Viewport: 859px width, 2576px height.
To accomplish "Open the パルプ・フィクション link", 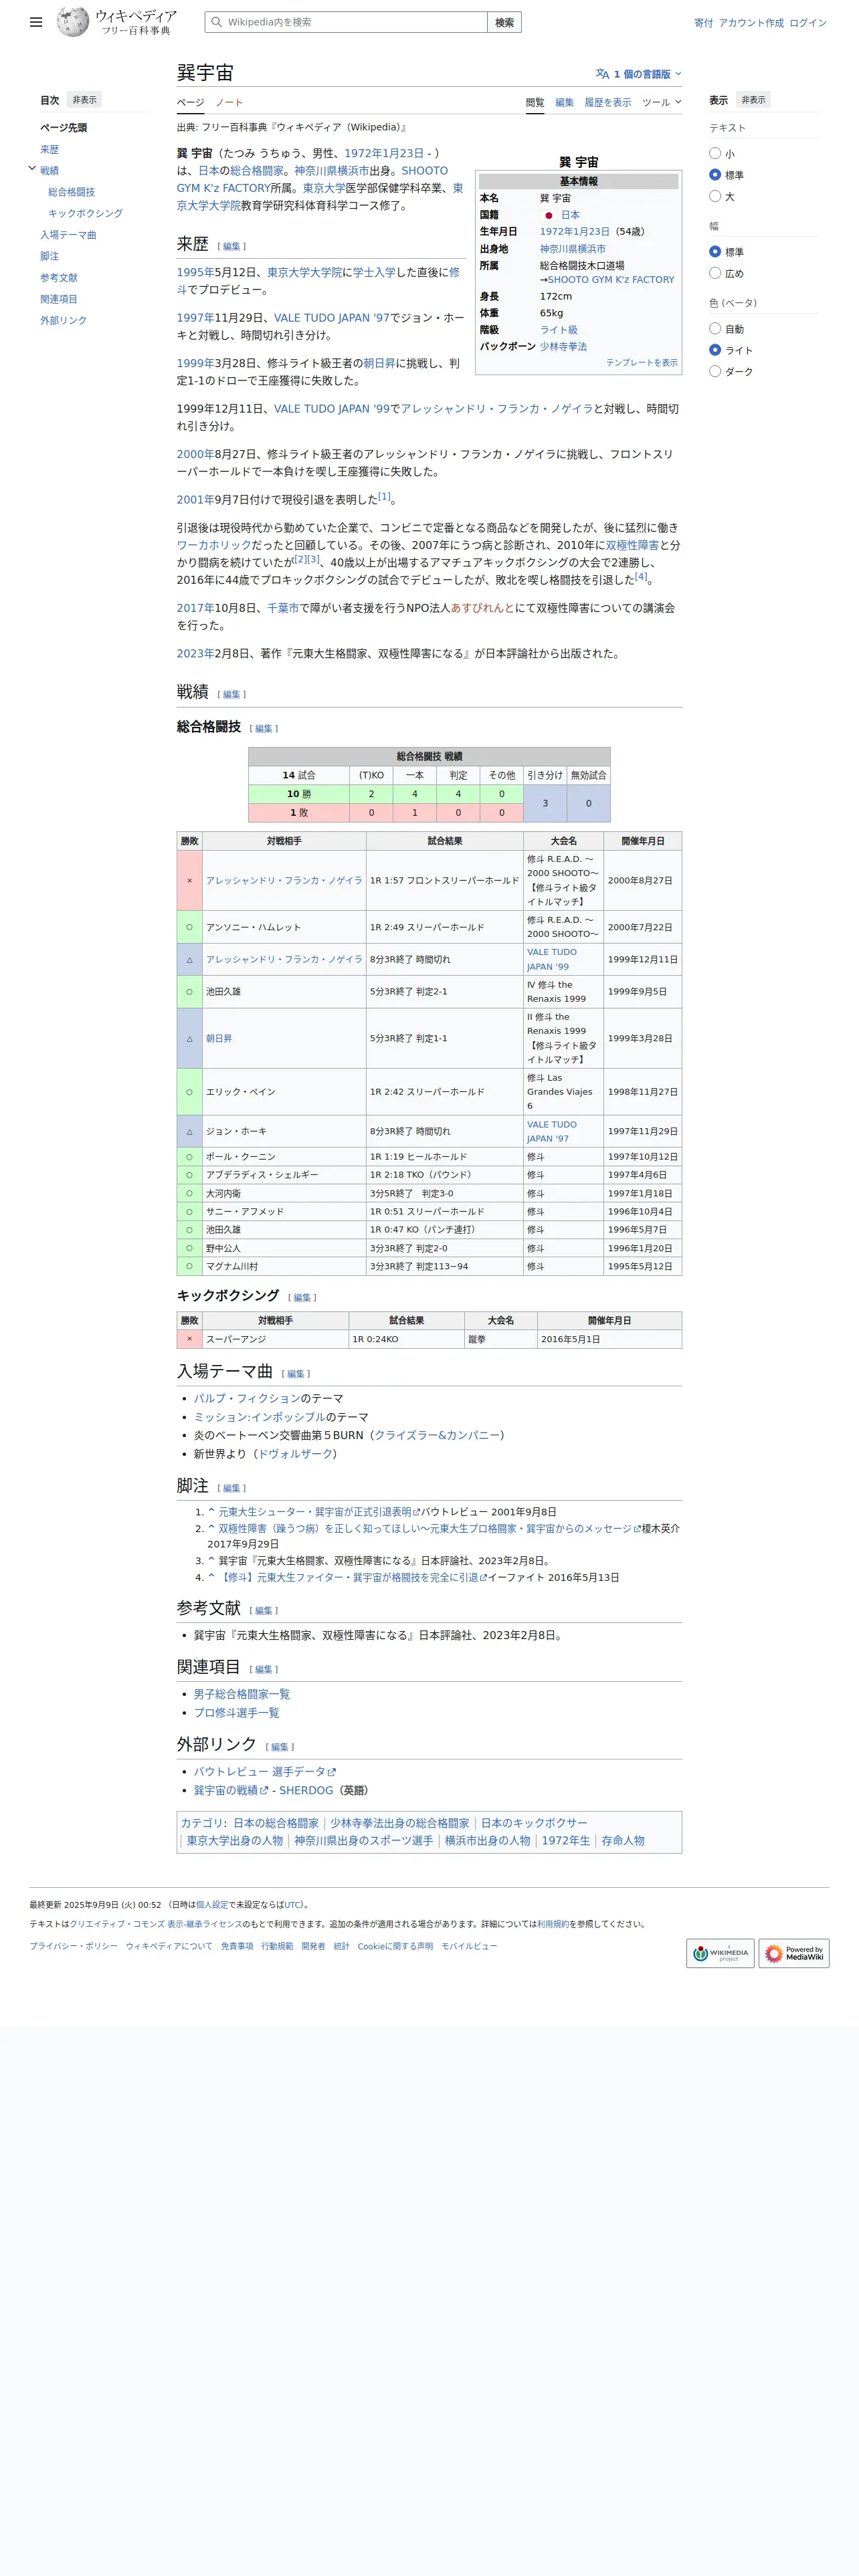I will tap(247, 1399).
